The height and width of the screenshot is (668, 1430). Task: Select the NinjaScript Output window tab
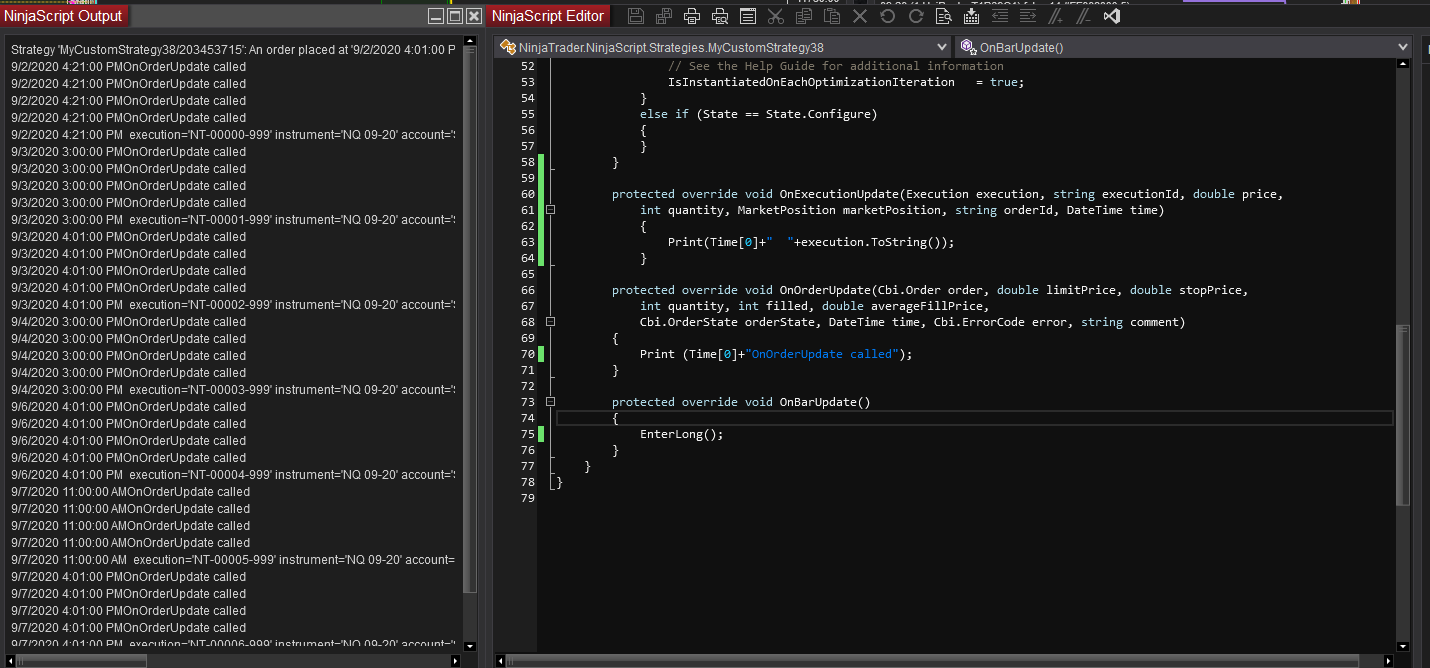click(x=64, y=16)
